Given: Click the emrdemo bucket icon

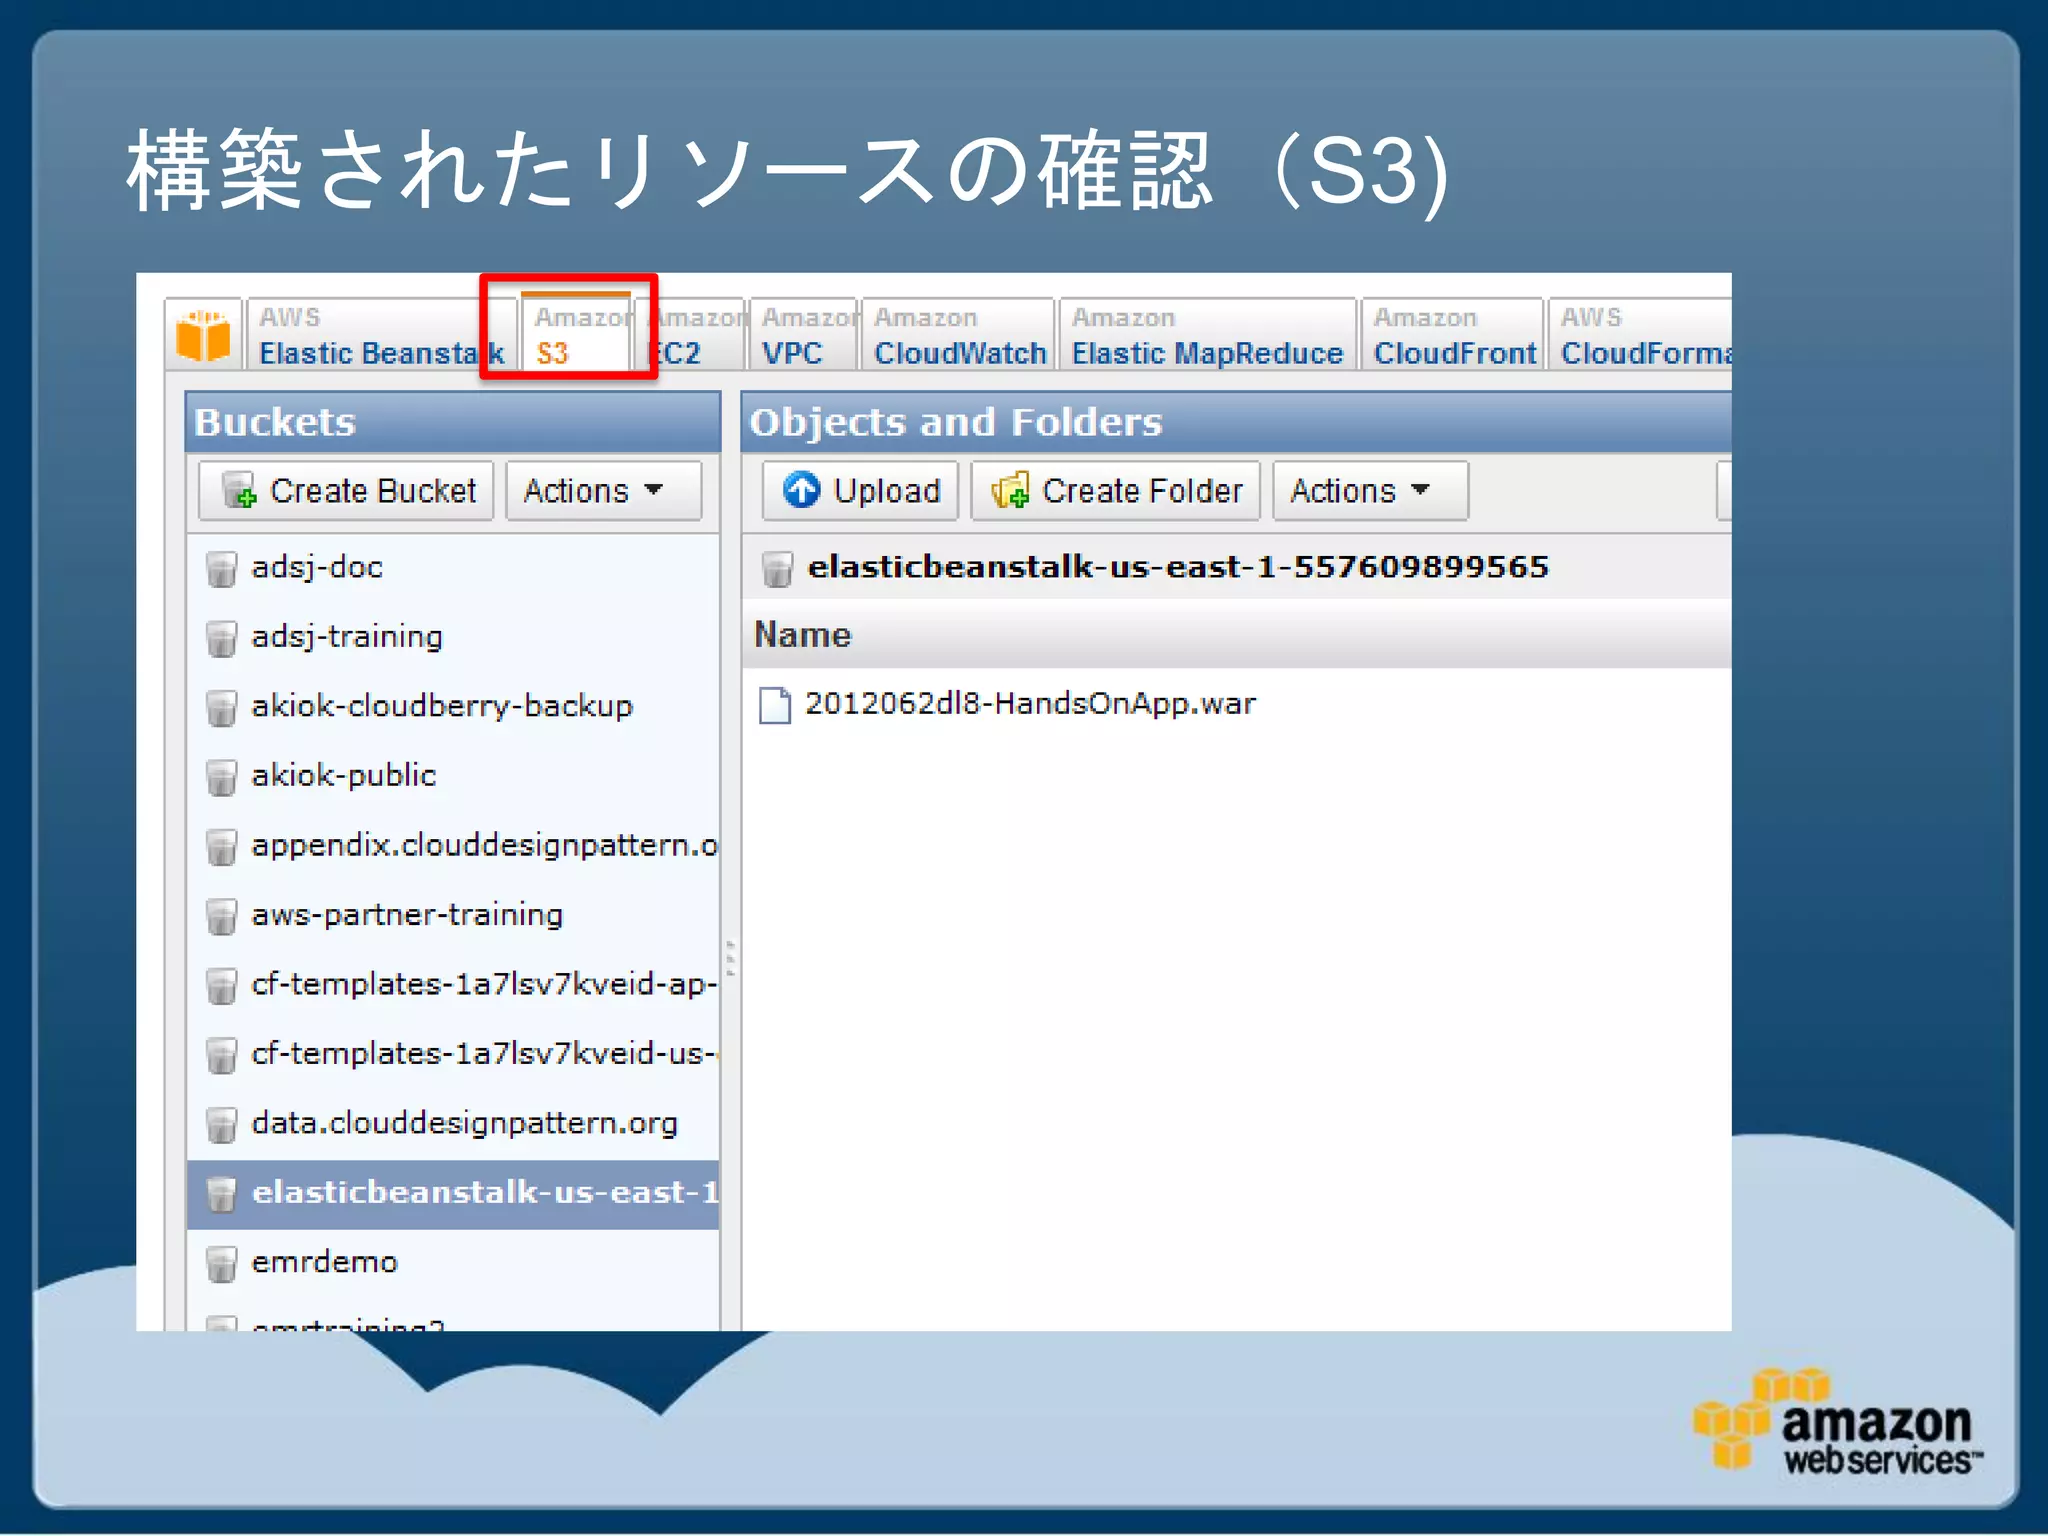Looking at the screenshot, I should point(220,1263).
